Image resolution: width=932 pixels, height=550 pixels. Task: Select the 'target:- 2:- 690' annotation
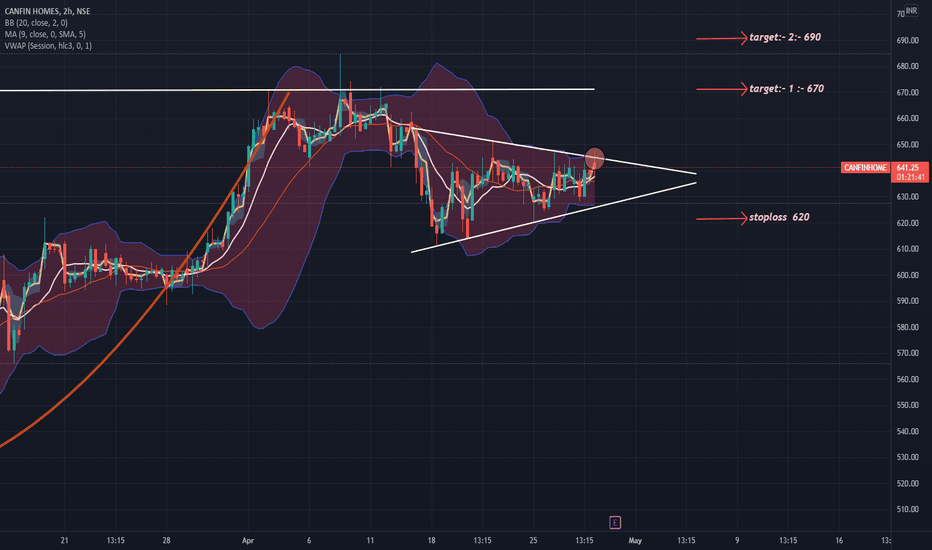[785, 37]
